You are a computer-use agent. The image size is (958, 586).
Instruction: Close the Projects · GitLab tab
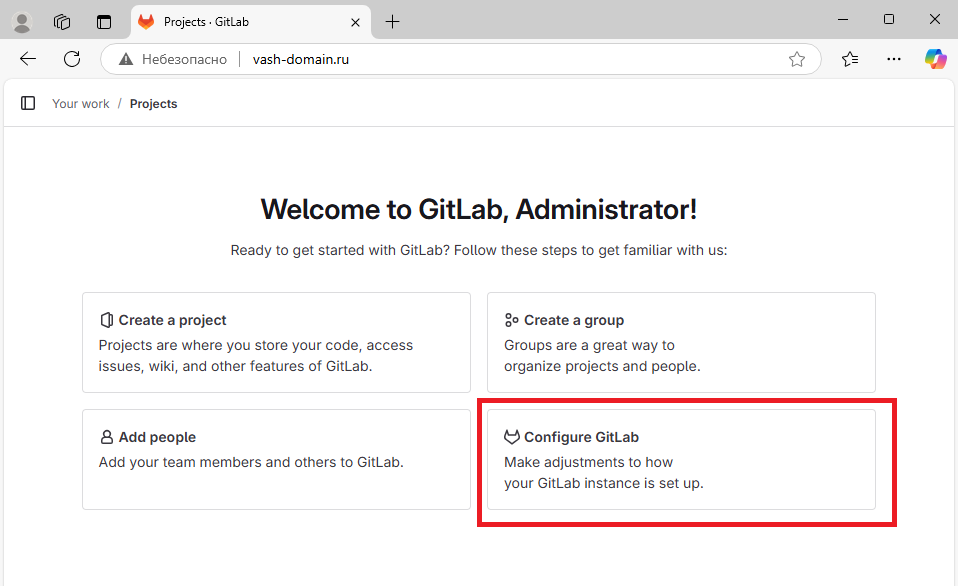pos(355,23)
